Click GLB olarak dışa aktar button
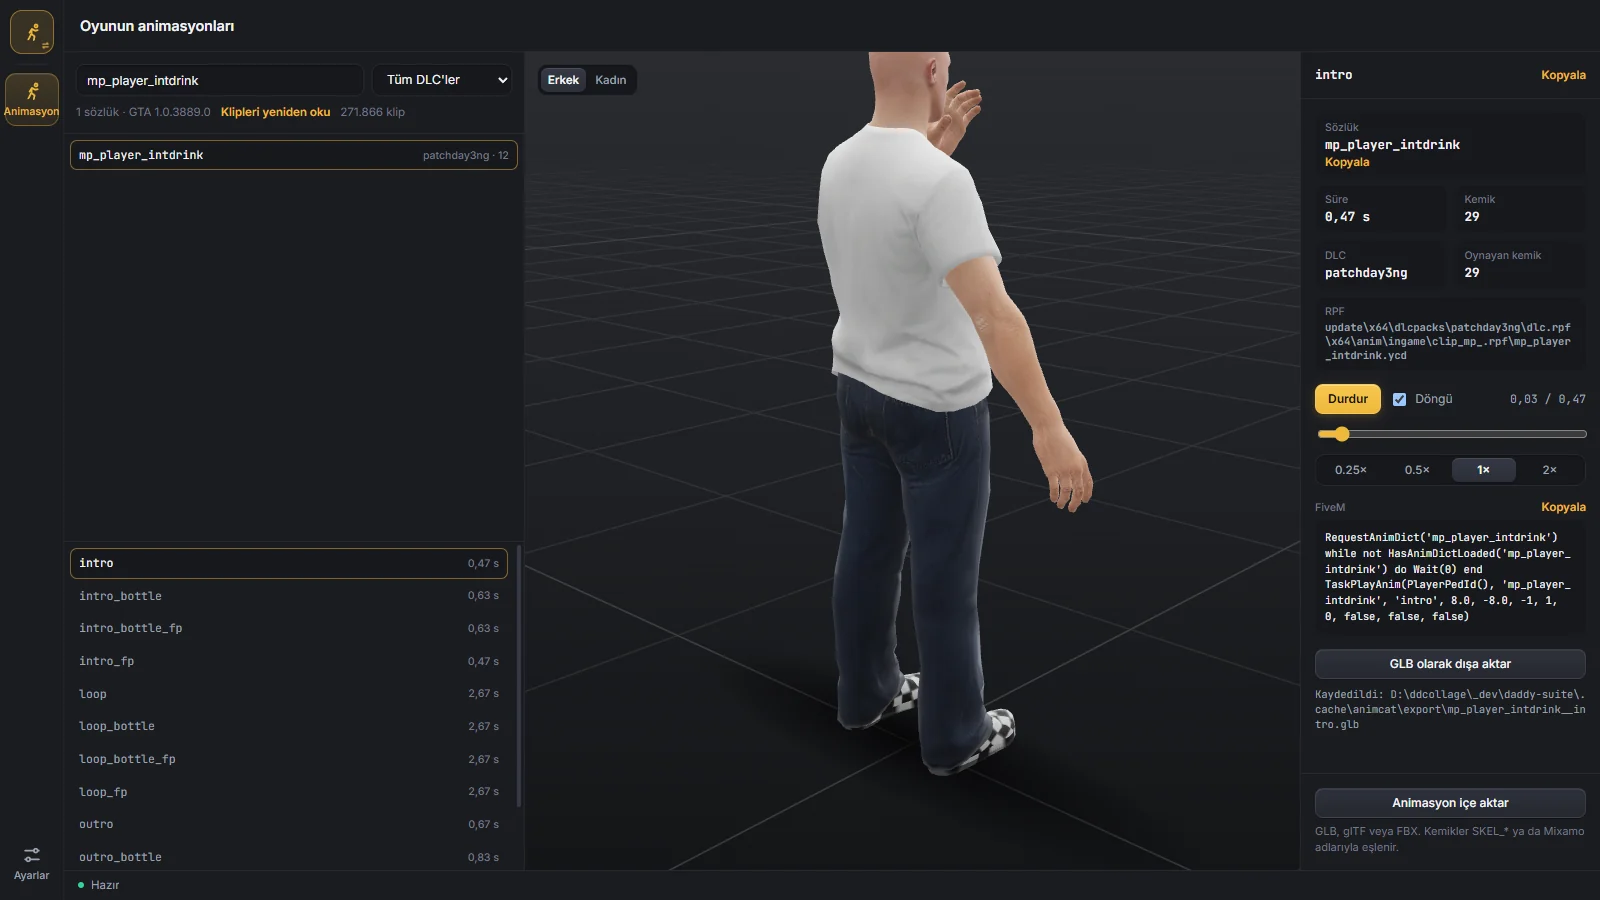The width and height of the screenshot is (1600, 900). 1450,664
